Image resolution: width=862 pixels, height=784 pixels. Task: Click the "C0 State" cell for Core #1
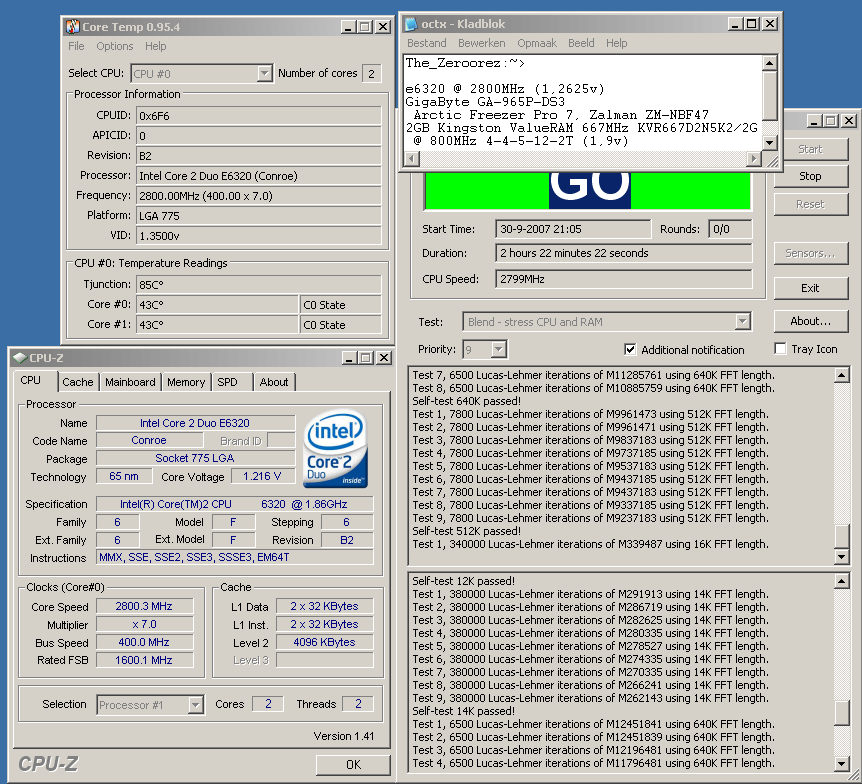341,325
